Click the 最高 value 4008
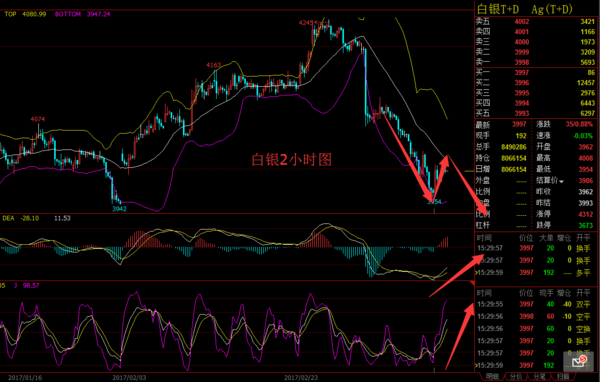The width and height of the screenshot is (600, 382). [x=585, y=158]
